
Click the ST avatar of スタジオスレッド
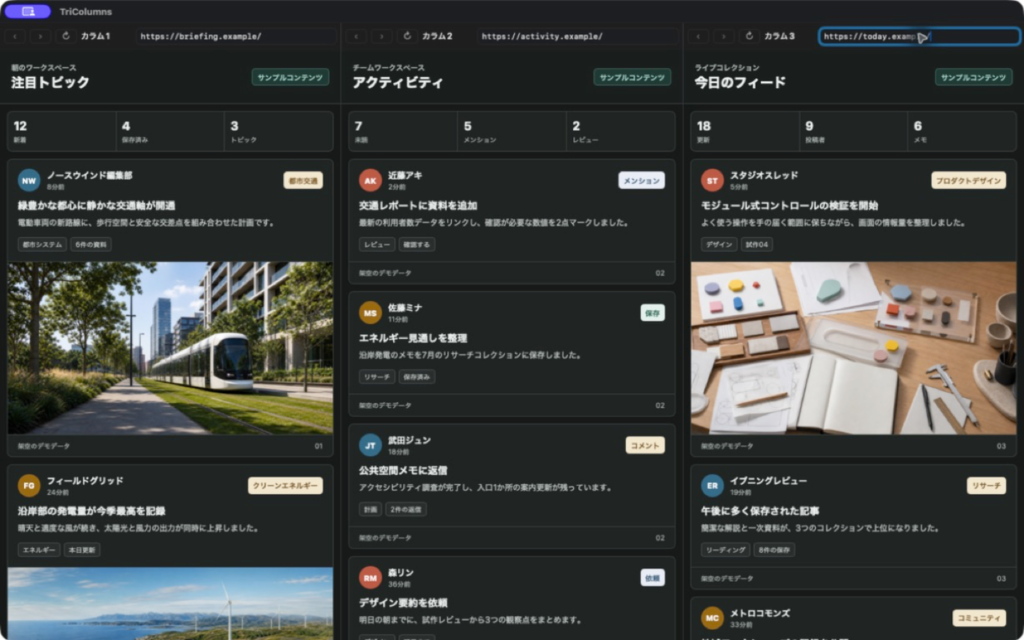[712, 181]
